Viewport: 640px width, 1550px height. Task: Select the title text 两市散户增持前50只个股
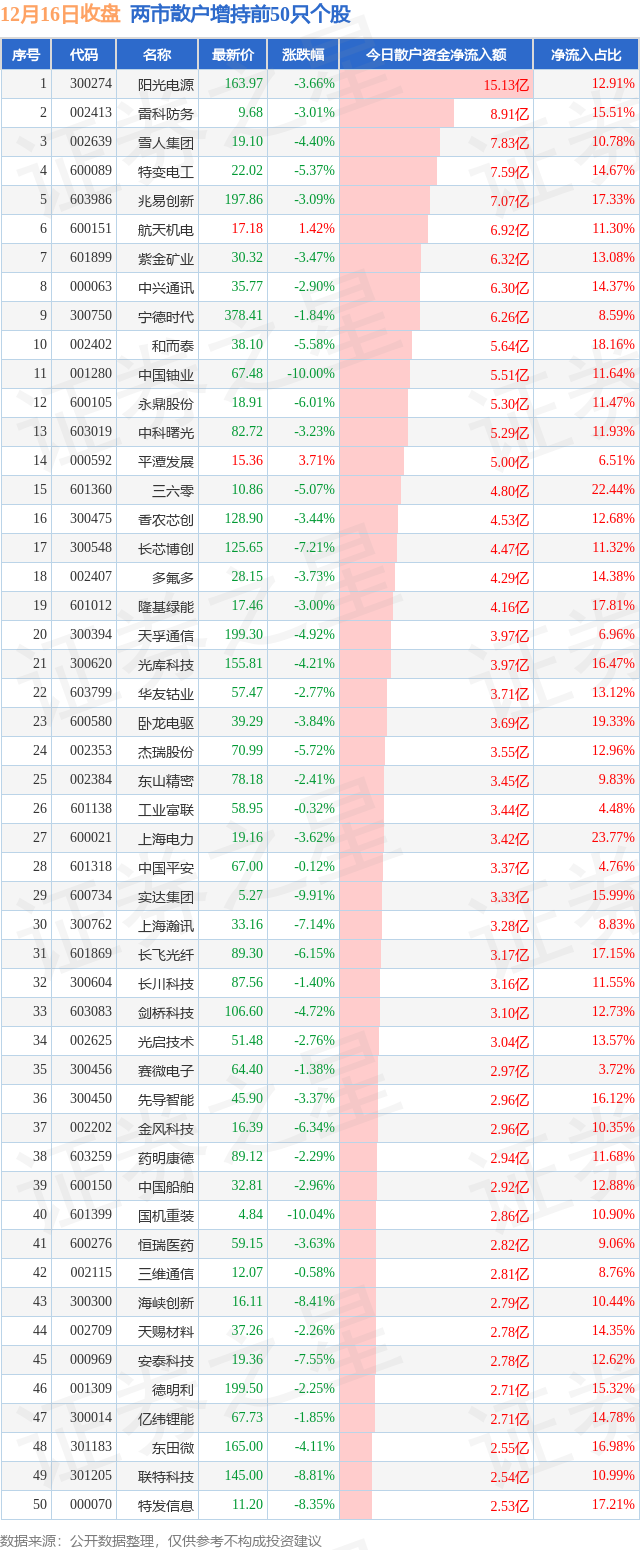(241, 15)
